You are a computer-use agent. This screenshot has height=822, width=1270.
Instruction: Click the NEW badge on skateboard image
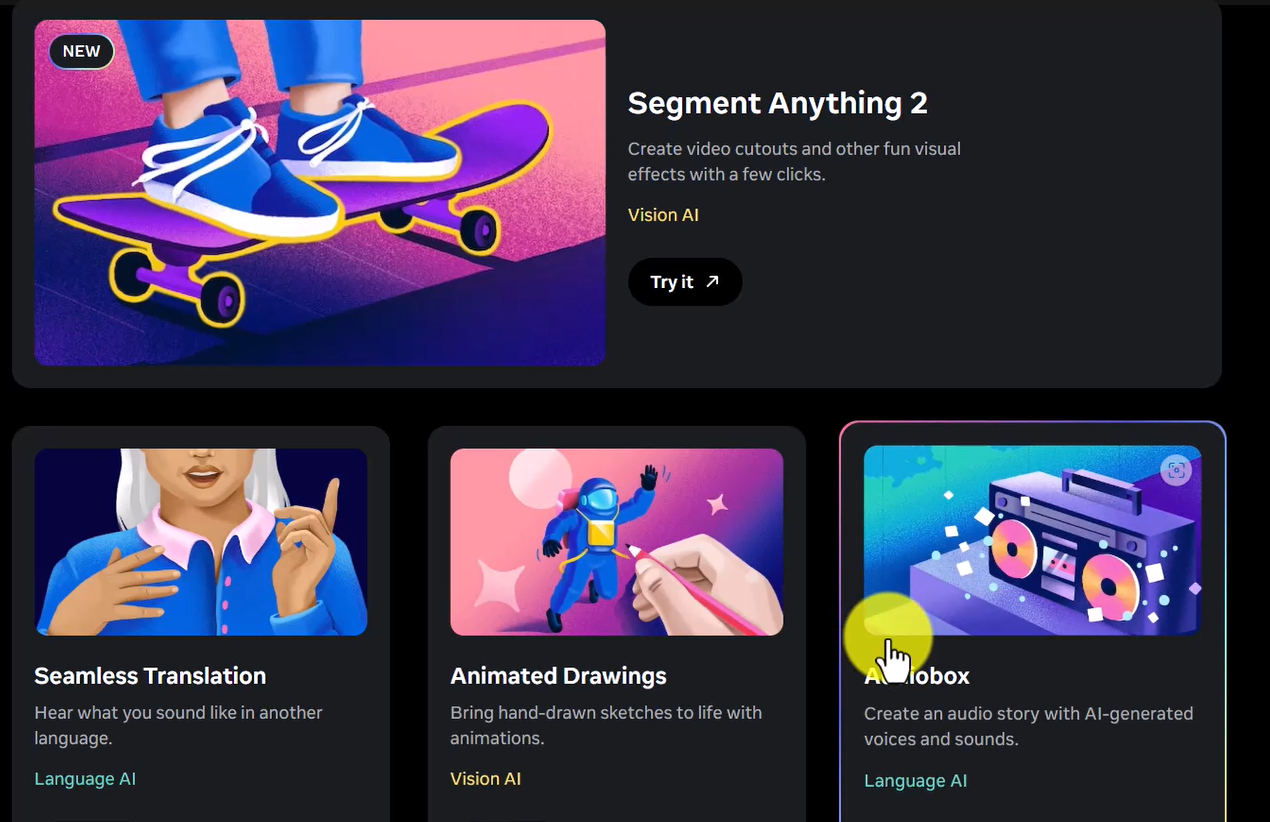click(x=82, y=51)
